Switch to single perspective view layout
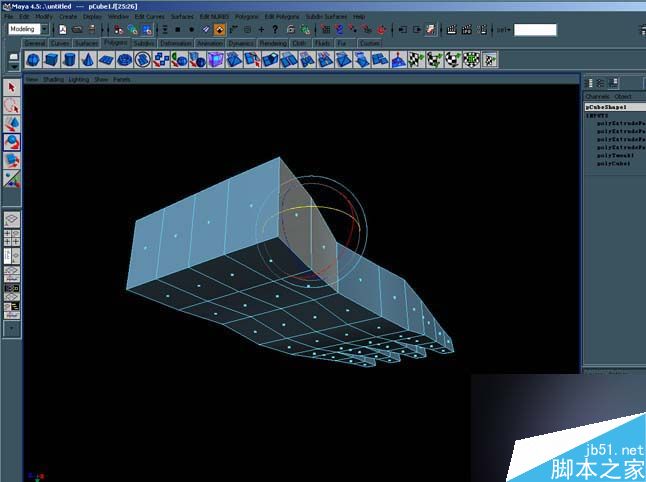Image resolution: width=646 pixels, height=482 pixels. pos(12,220)
